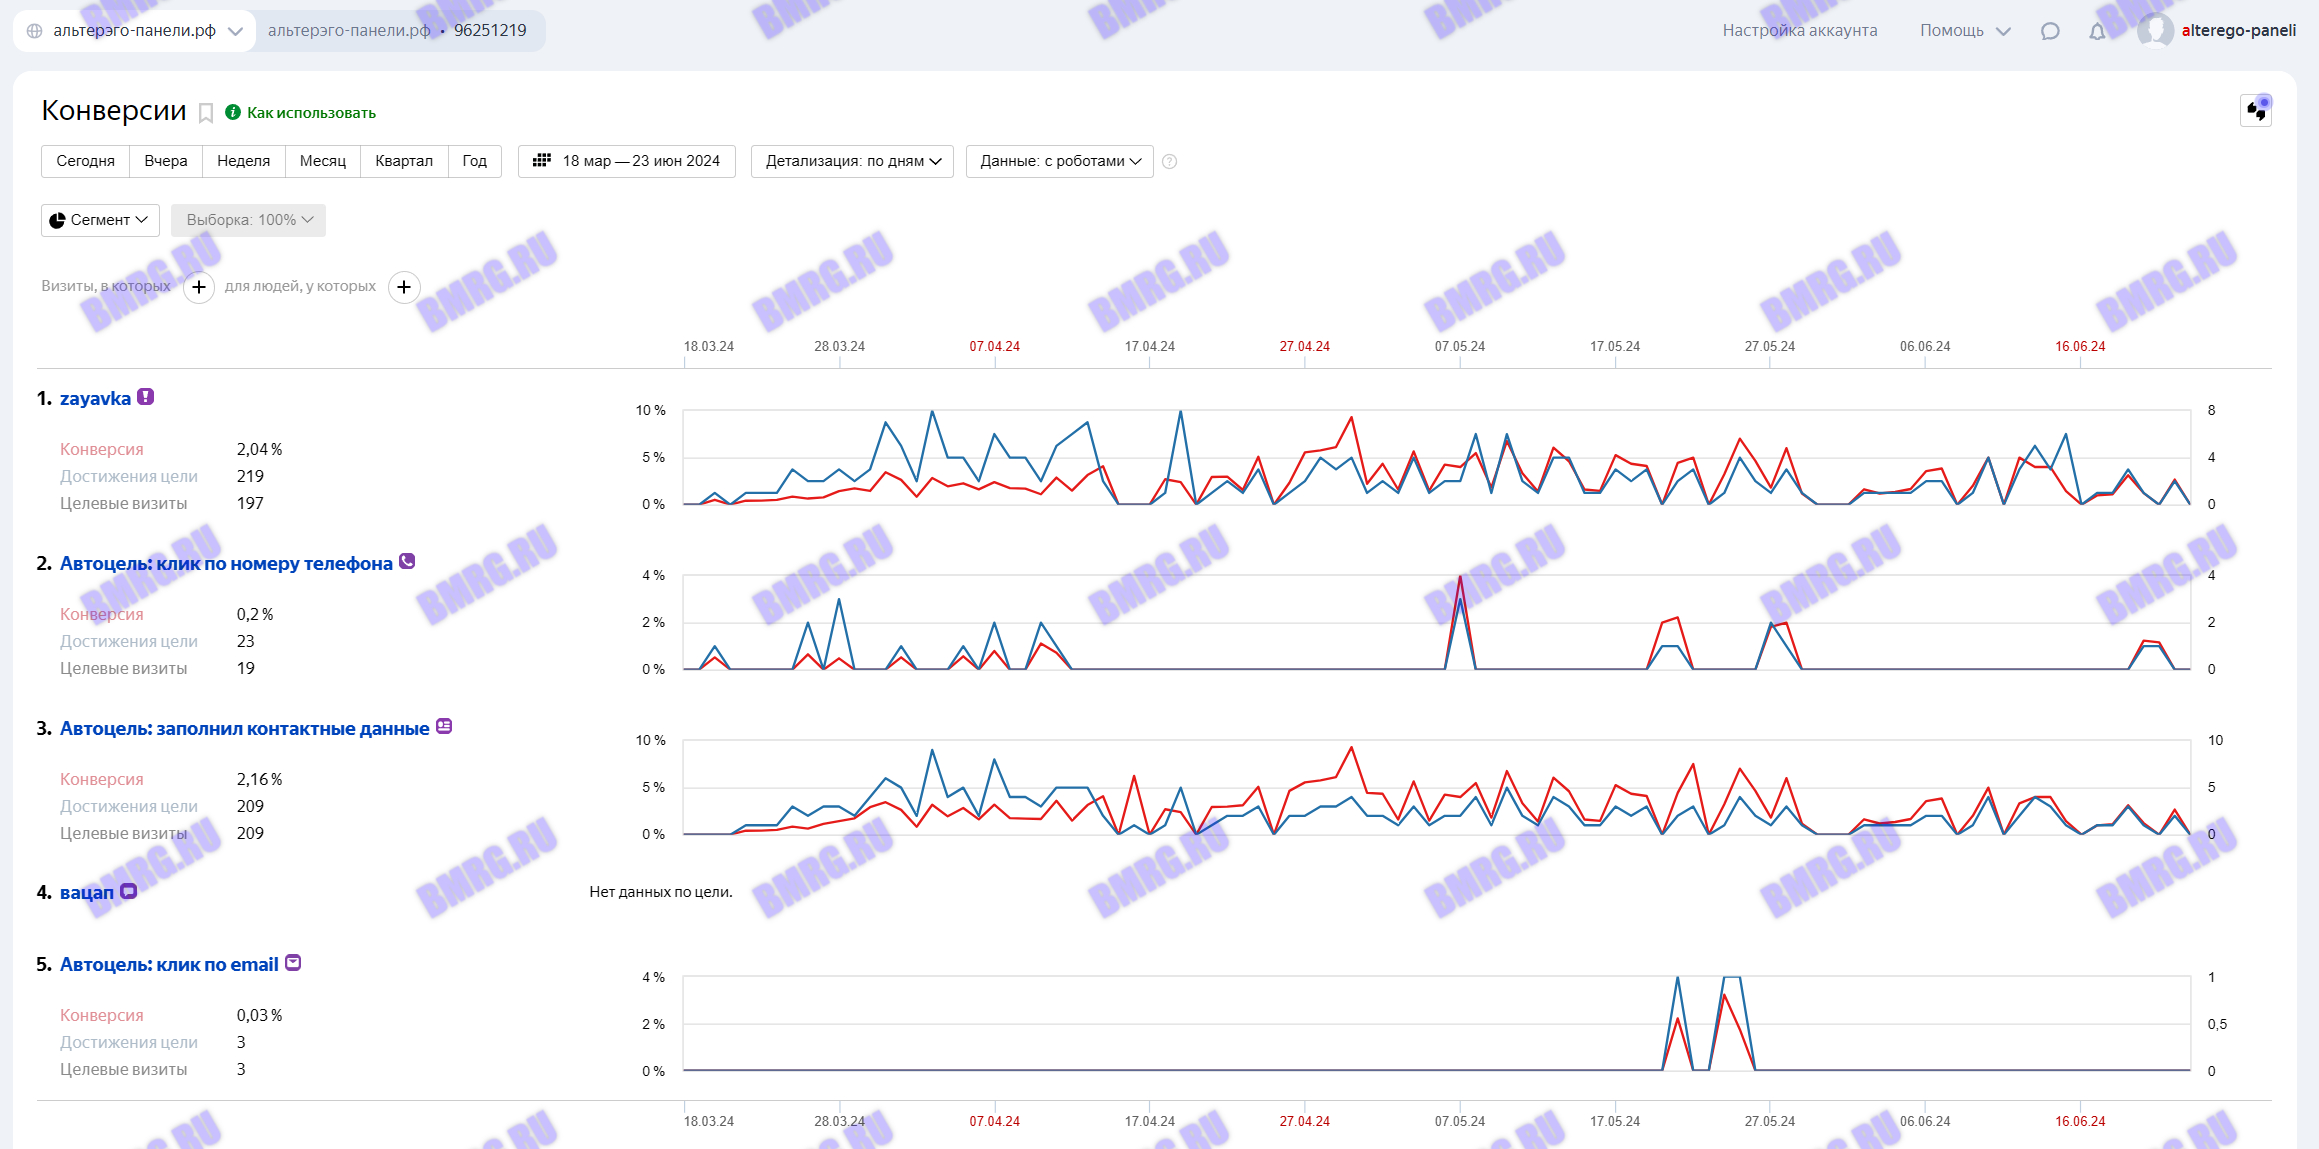Viewport: 2319px width, 1149px height.
Task: Select the Месяц period tab
Action: coord(322,161)
